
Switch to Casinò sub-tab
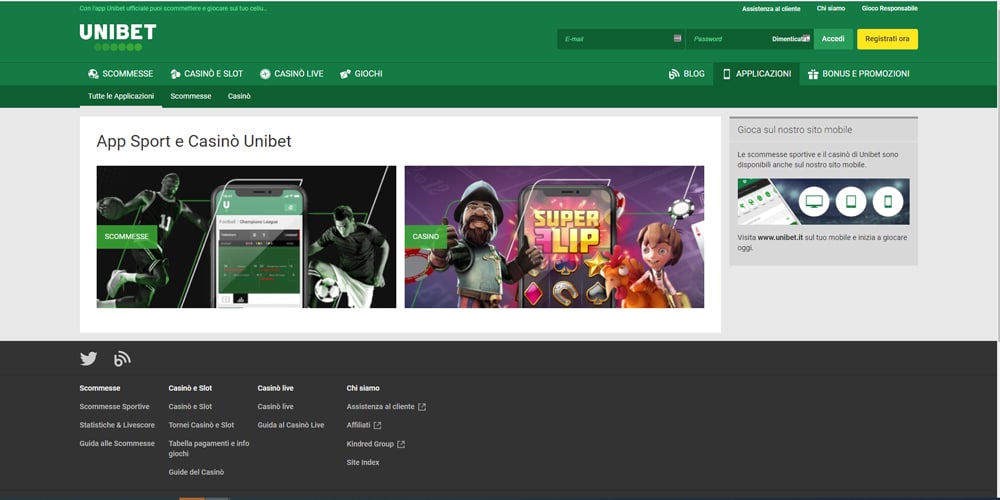coord(239,96)
